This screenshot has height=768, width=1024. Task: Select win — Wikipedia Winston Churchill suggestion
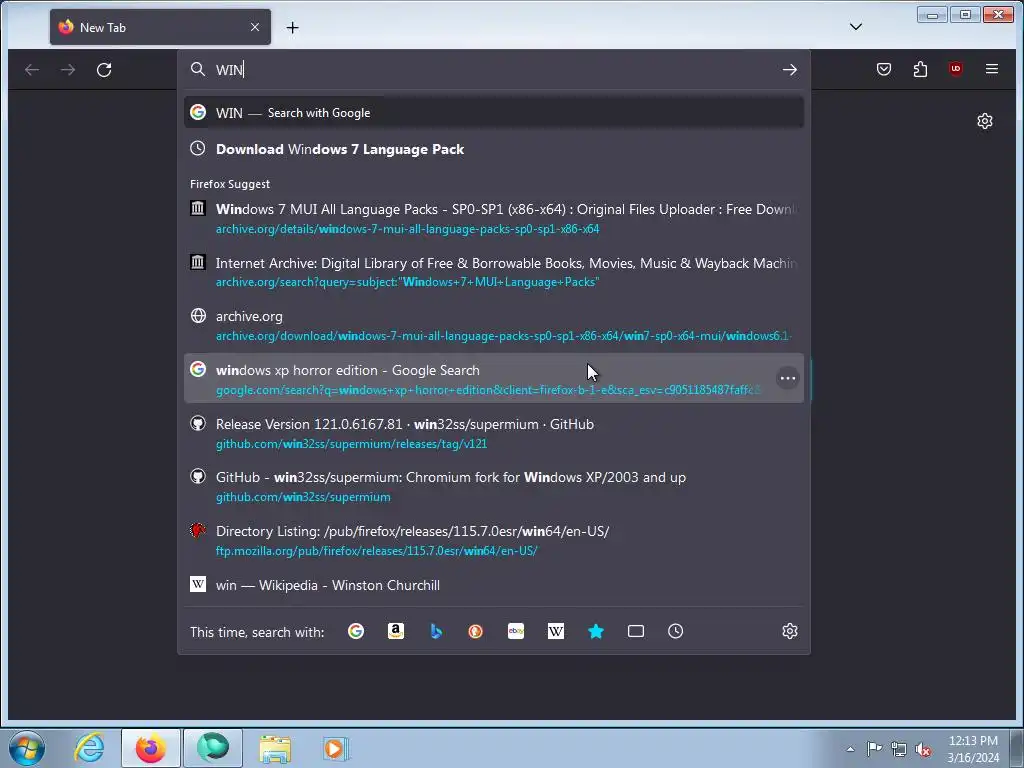click(x=494, y=585)
